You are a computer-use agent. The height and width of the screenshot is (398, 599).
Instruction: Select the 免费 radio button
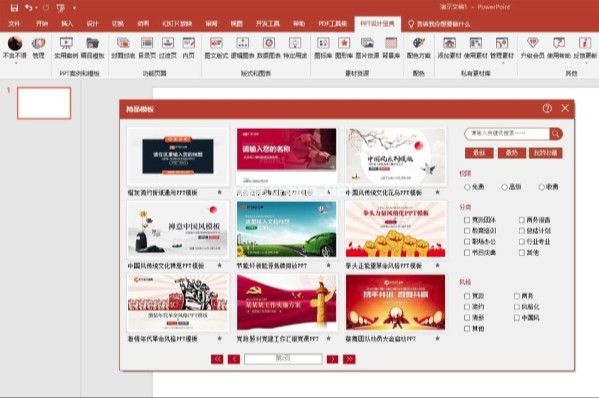(467, 187)
